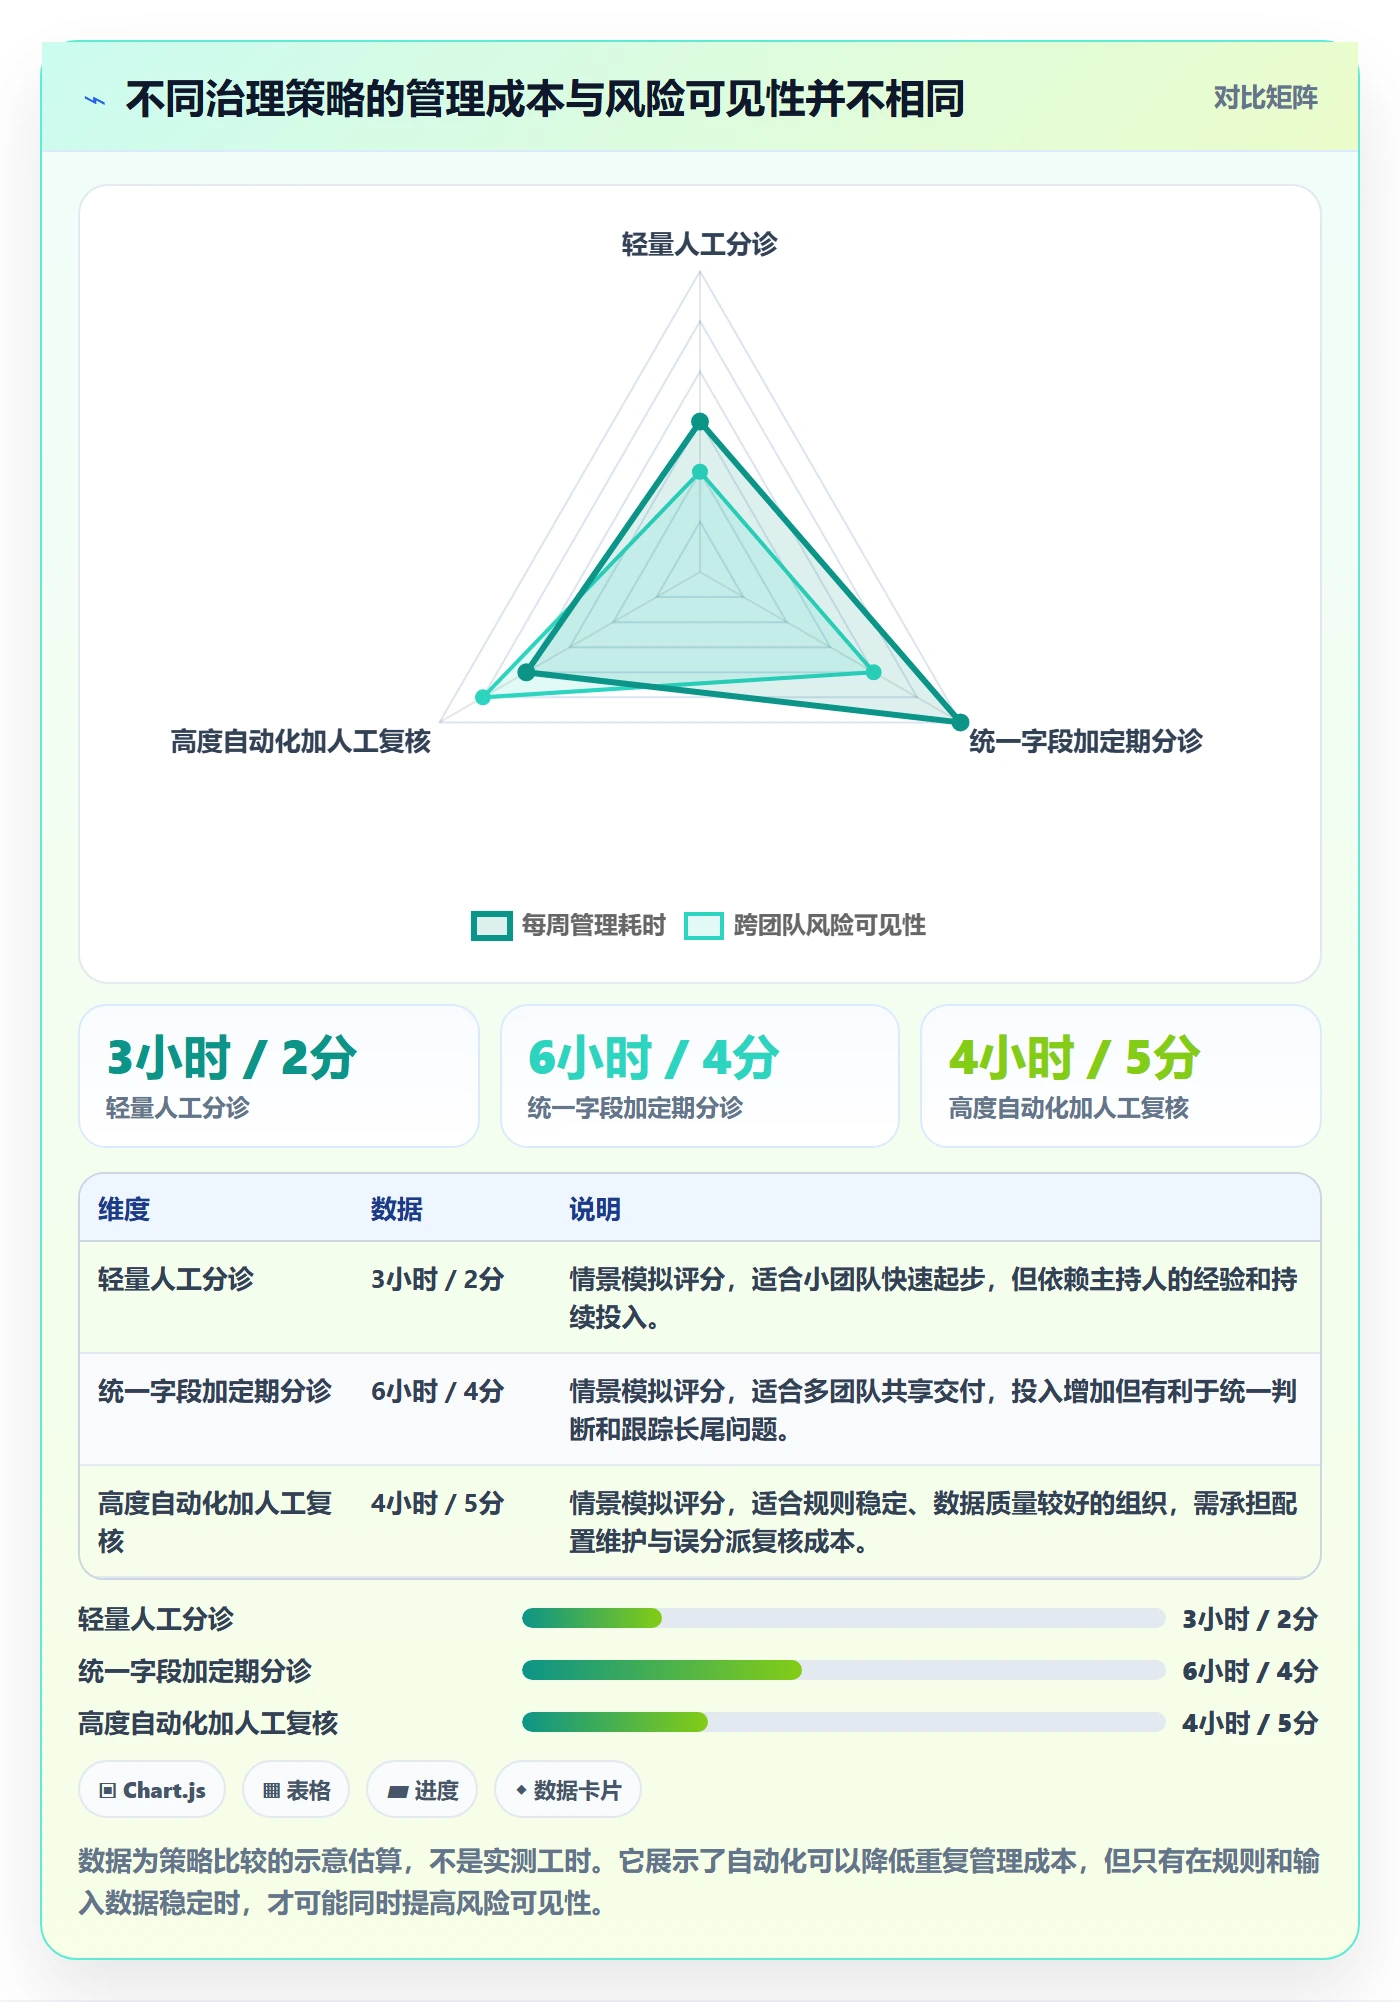
Task: Open the 4小时 / 5分 data card
Action: pos(1121,1076)
